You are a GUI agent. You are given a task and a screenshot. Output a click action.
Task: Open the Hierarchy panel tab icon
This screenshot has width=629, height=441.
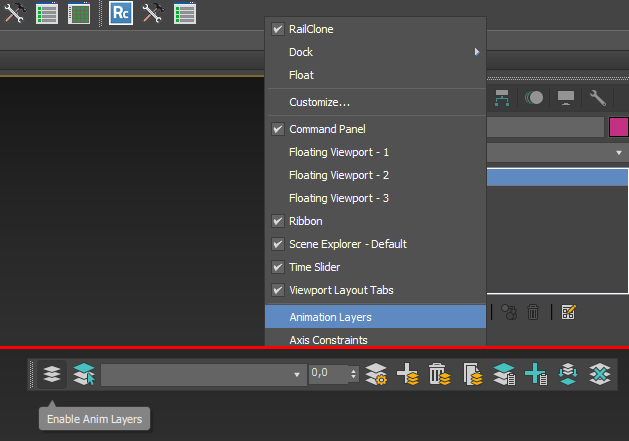tap(501, 97)
